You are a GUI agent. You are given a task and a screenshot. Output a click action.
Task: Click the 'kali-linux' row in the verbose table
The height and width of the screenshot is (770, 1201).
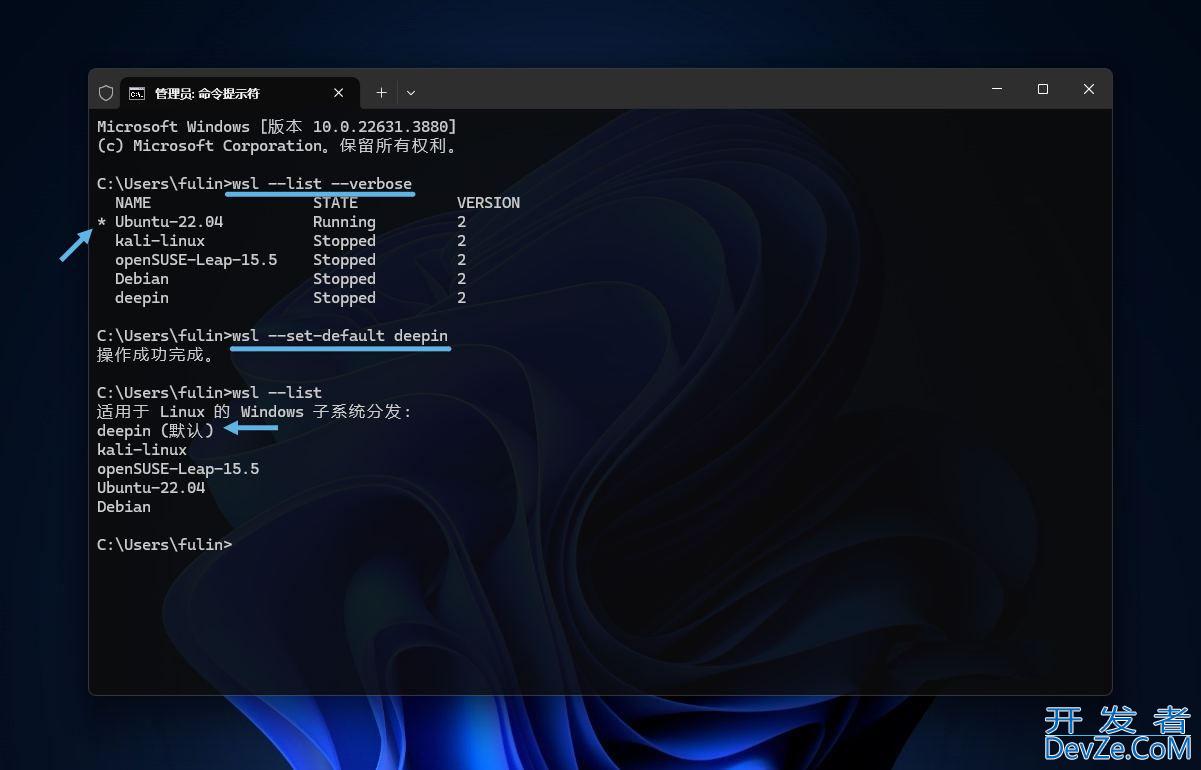coord(290,241)
